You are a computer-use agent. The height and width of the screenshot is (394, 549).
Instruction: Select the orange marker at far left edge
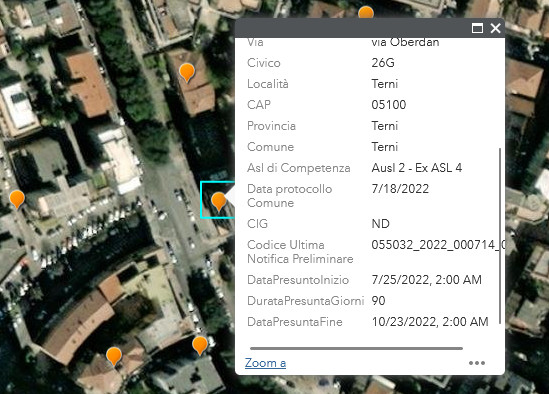17,200
